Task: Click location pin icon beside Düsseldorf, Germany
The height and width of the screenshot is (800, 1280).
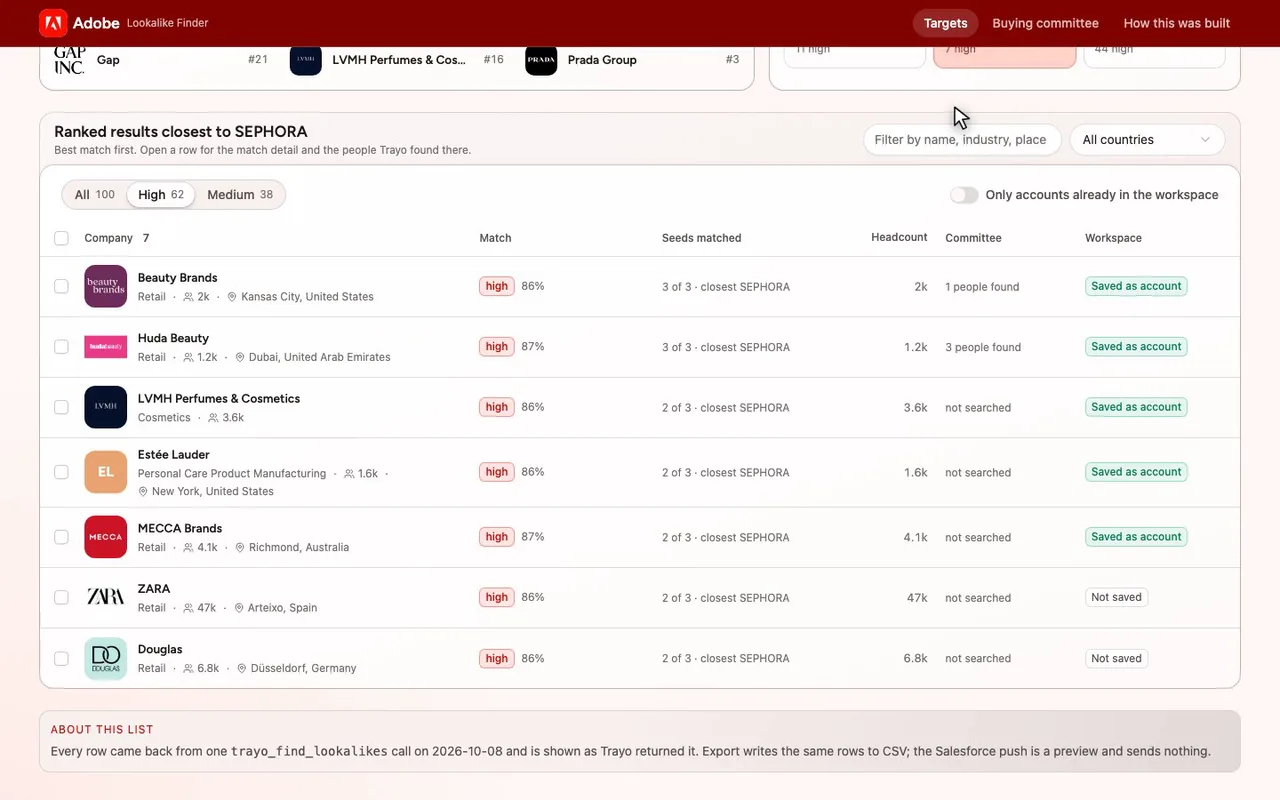Action: click(242, 668)
